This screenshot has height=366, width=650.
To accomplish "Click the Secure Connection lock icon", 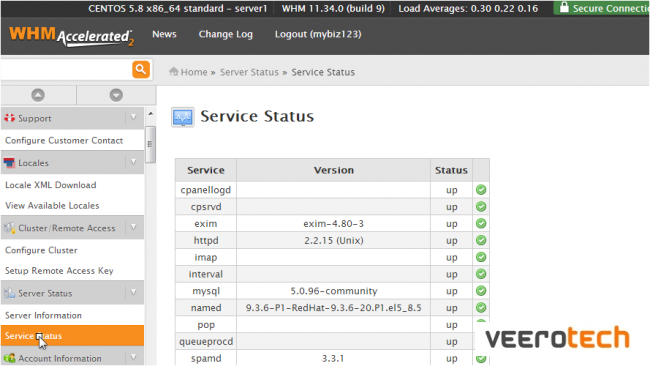I will (564, 7).
